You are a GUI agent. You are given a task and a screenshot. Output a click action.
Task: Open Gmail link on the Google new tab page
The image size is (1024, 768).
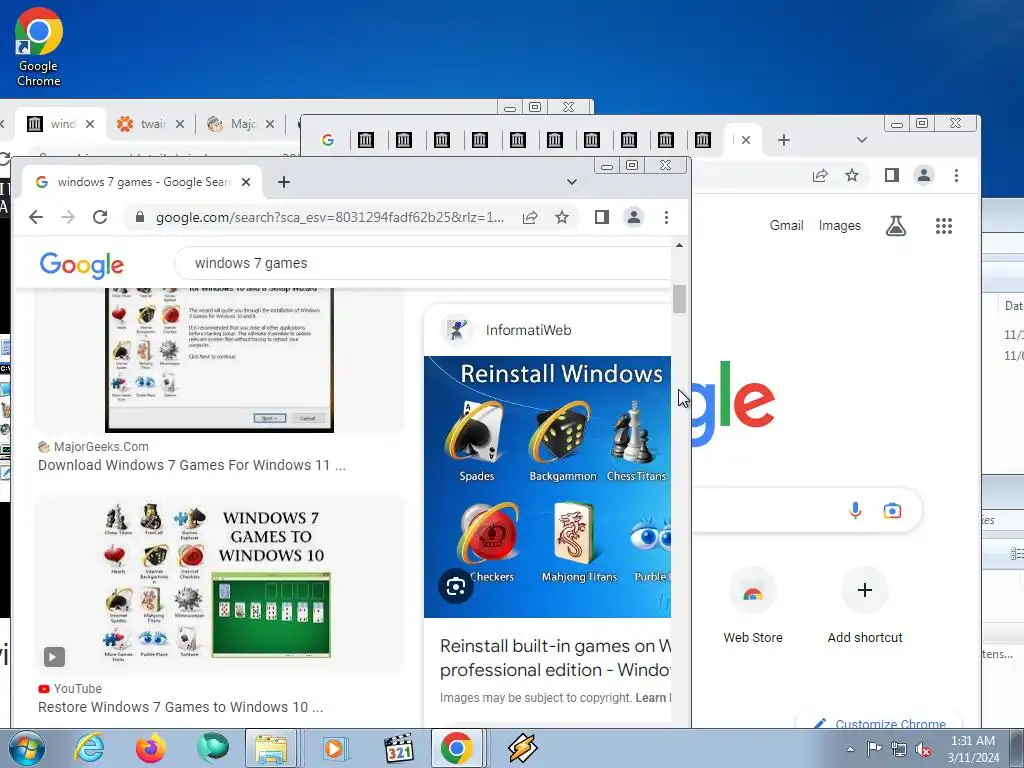pos(786,225)
